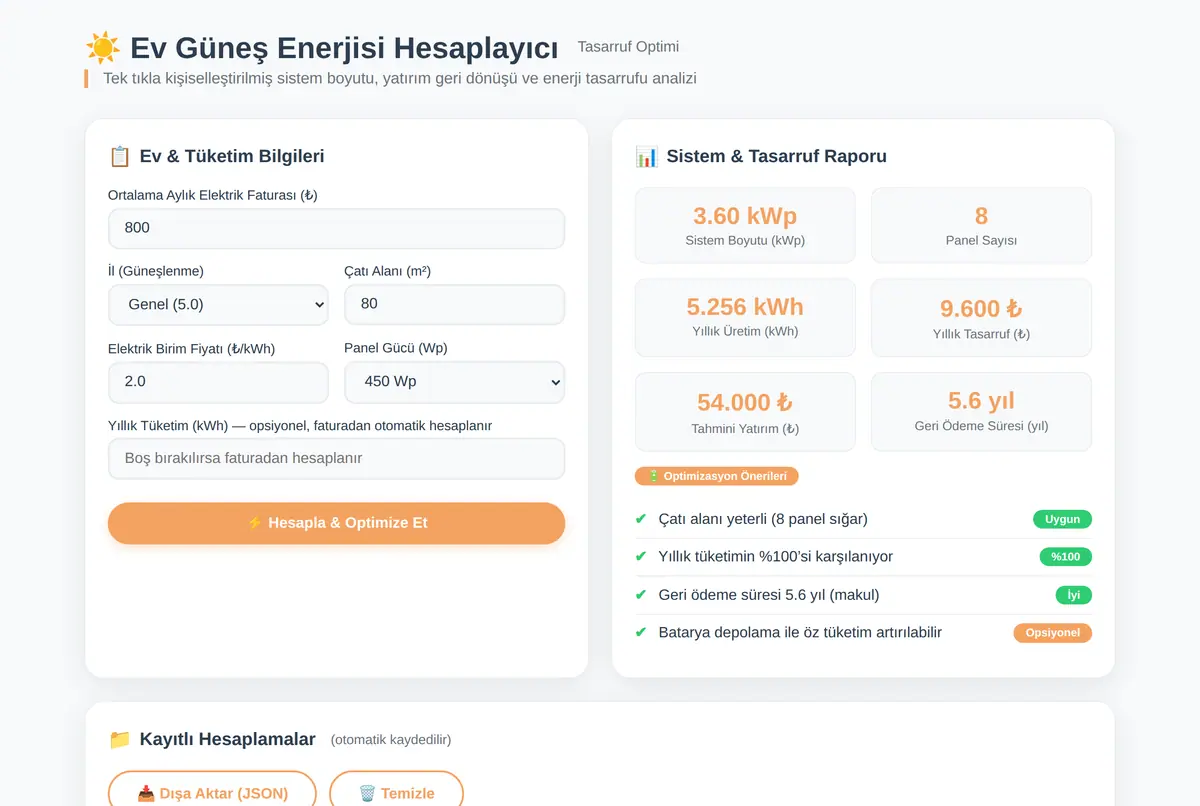Focus the Çatı Alanı (m²) field
Screen dimensions: 1200x806
[454, 305]
